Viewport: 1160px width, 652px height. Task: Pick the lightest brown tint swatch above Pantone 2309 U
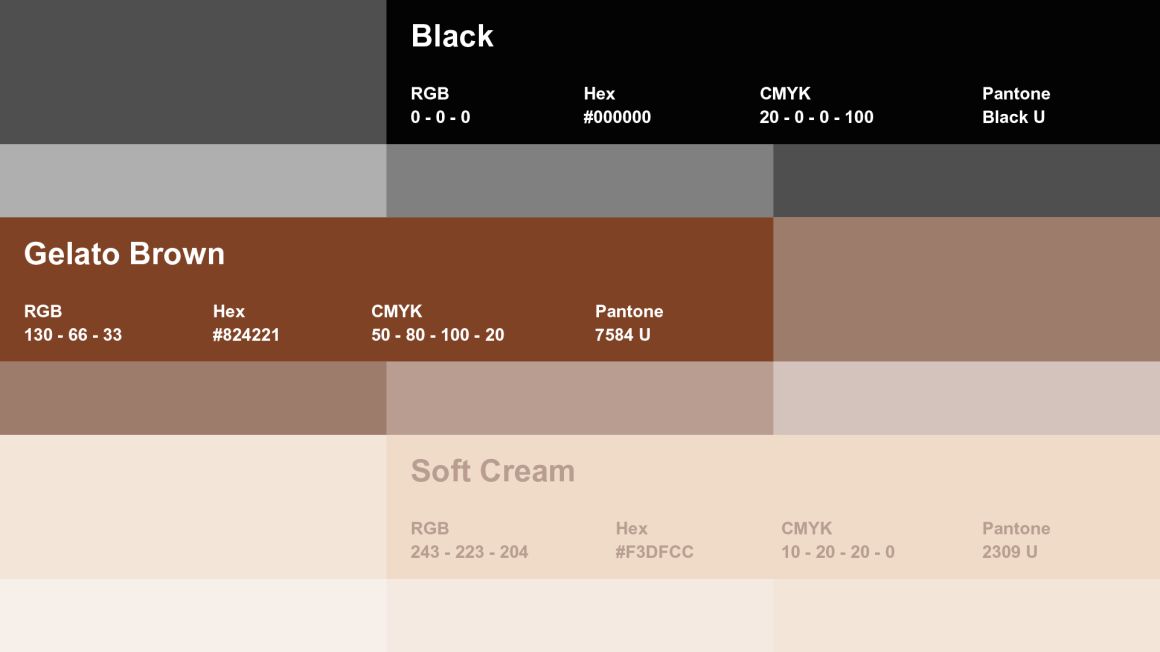[x=966, y=398]
